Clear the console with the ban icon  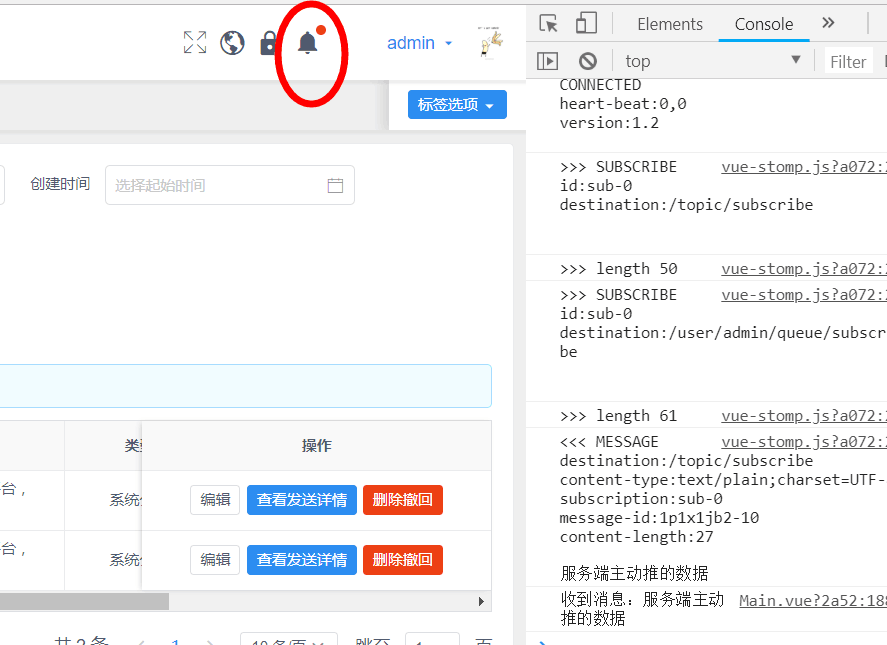click(x=589, y=60)
